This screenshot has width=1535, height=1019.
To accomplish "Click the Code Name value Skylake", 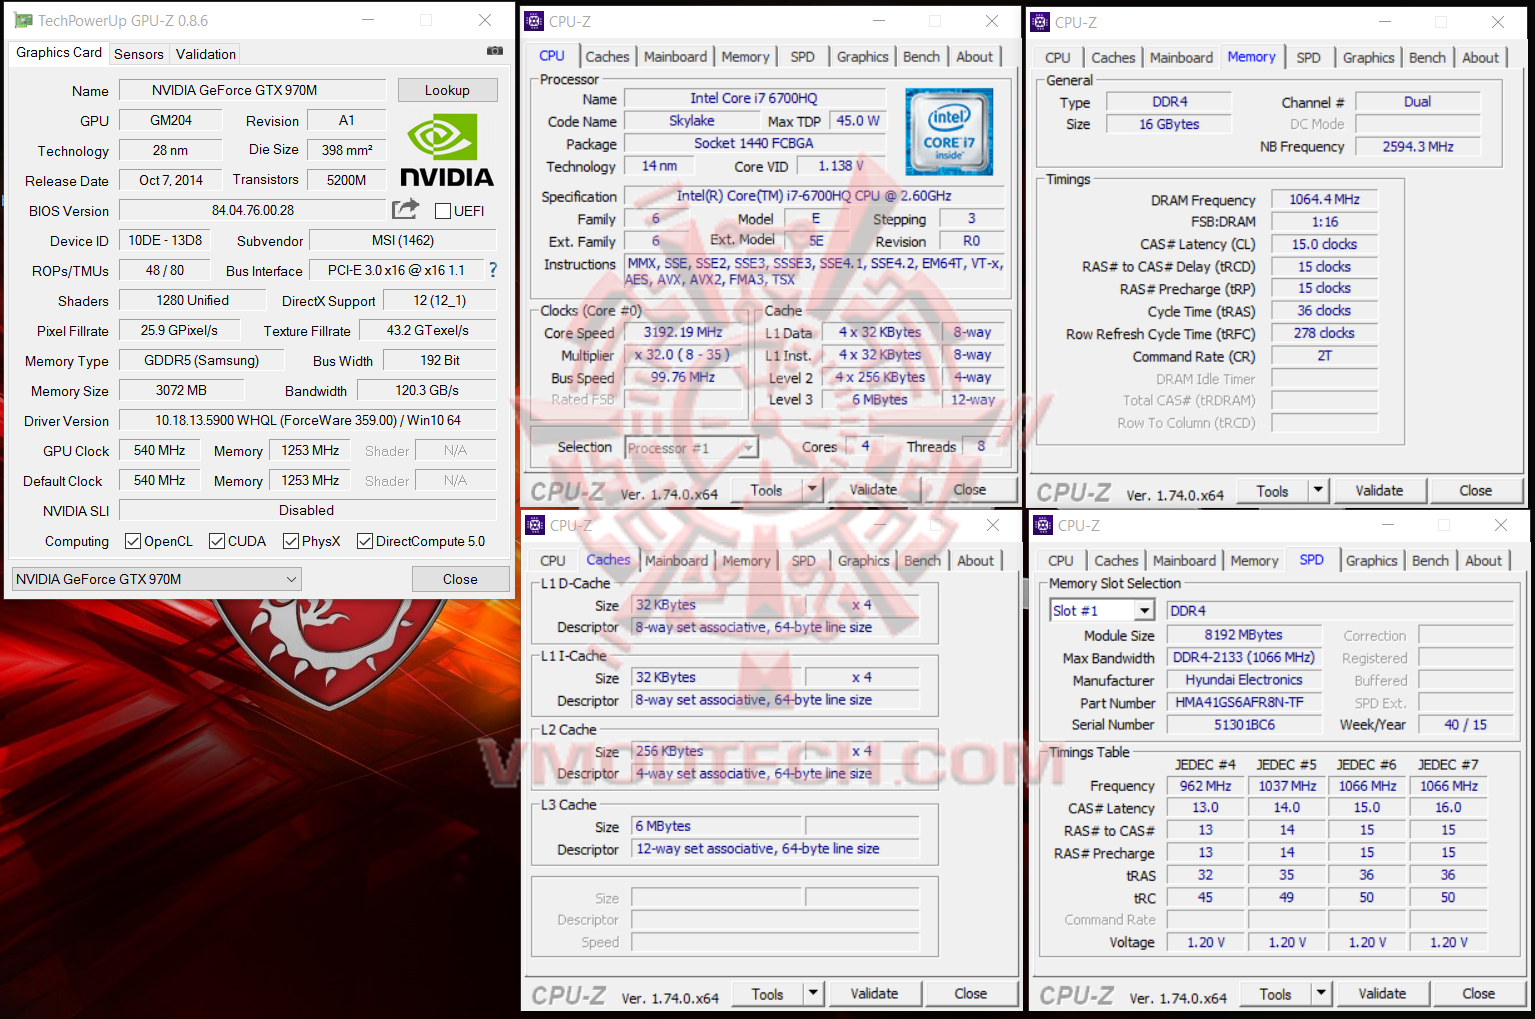I will click(691, 121).
